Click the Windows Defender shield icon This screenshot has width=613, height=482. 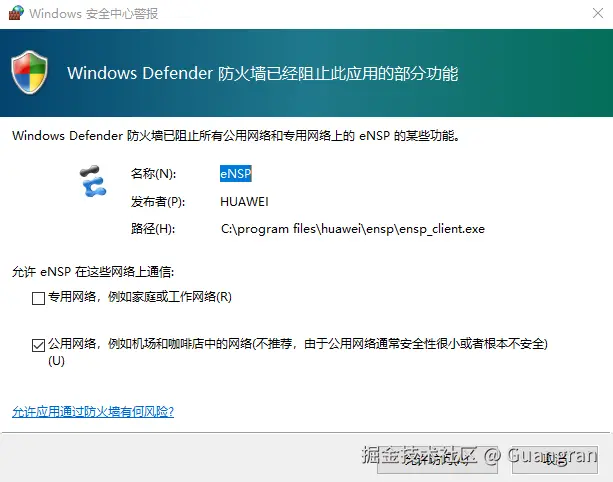[x=29, y=72]
